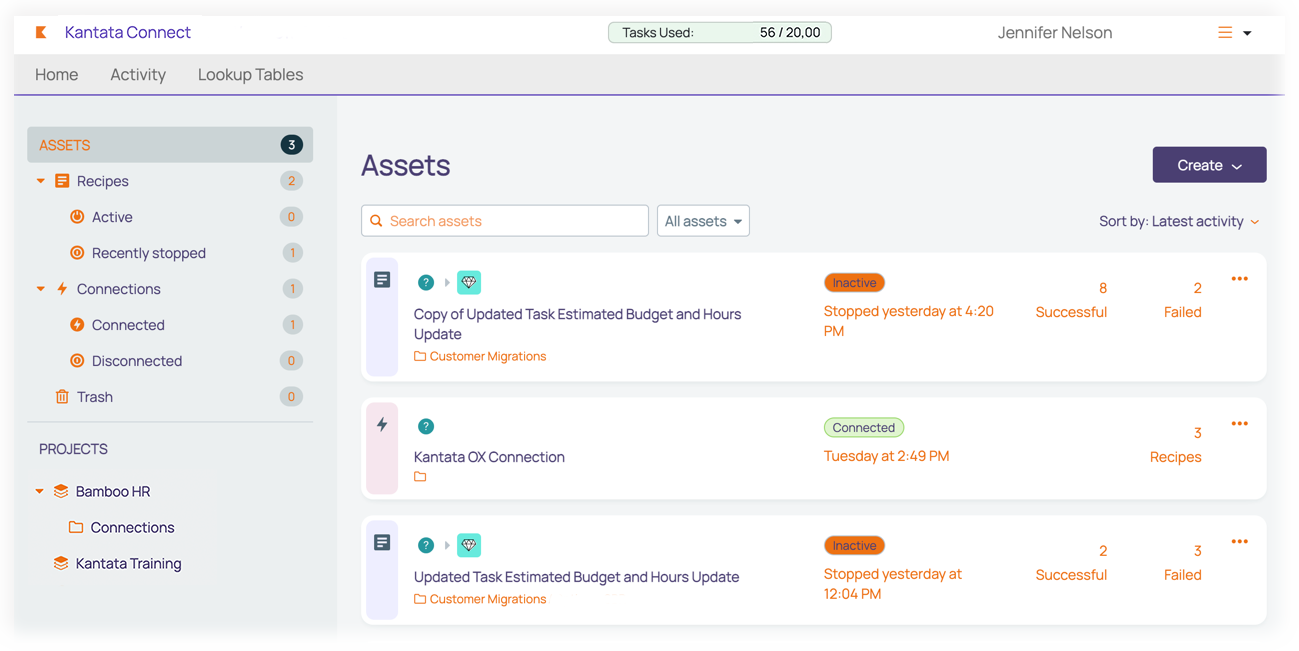Screen dimensions: 1299x651
Task: Open the Sort by Latest activity dropdown
Action: coord(1178,221)
